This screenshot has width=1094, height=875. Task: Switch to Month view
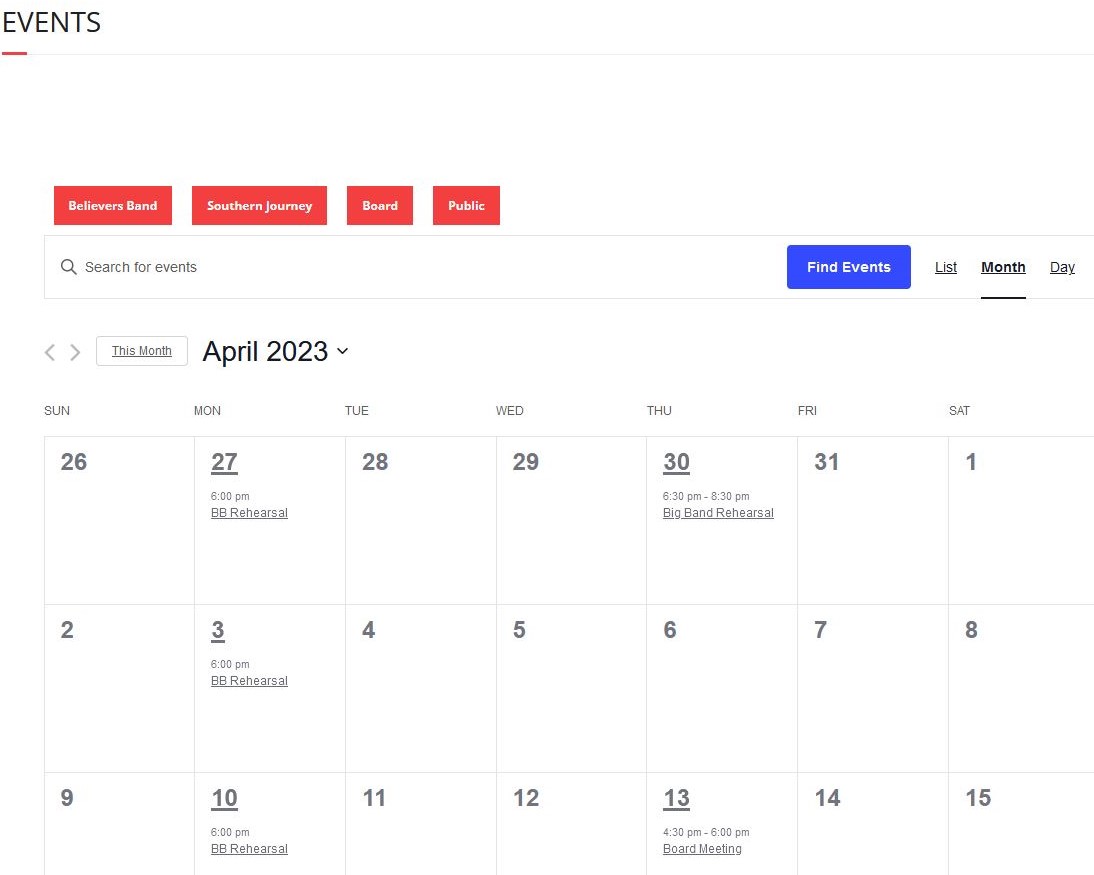(1003, 267)
